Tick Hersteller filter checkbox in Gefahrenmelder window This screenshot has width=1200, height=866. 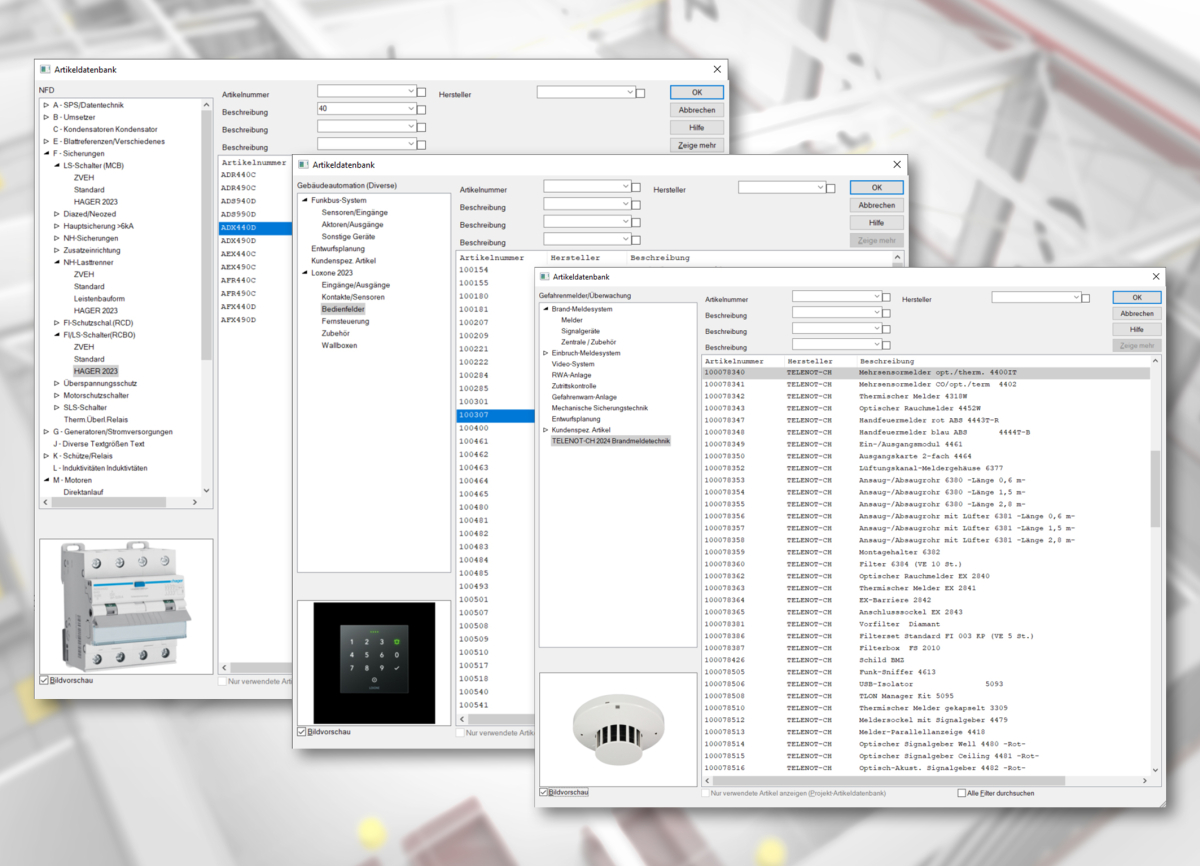tap(1087, 298)
